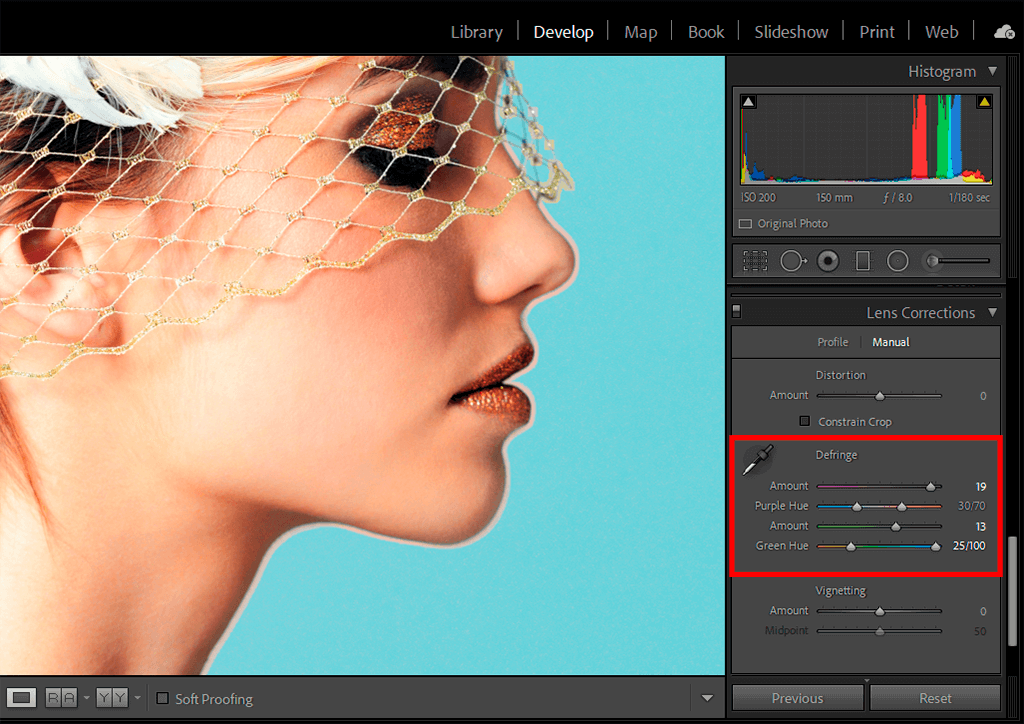The width and height of the screenshot is (1024, 724).
Task: Click the Defringe eyedropper color selector
Action: click(x=759, y=460)
